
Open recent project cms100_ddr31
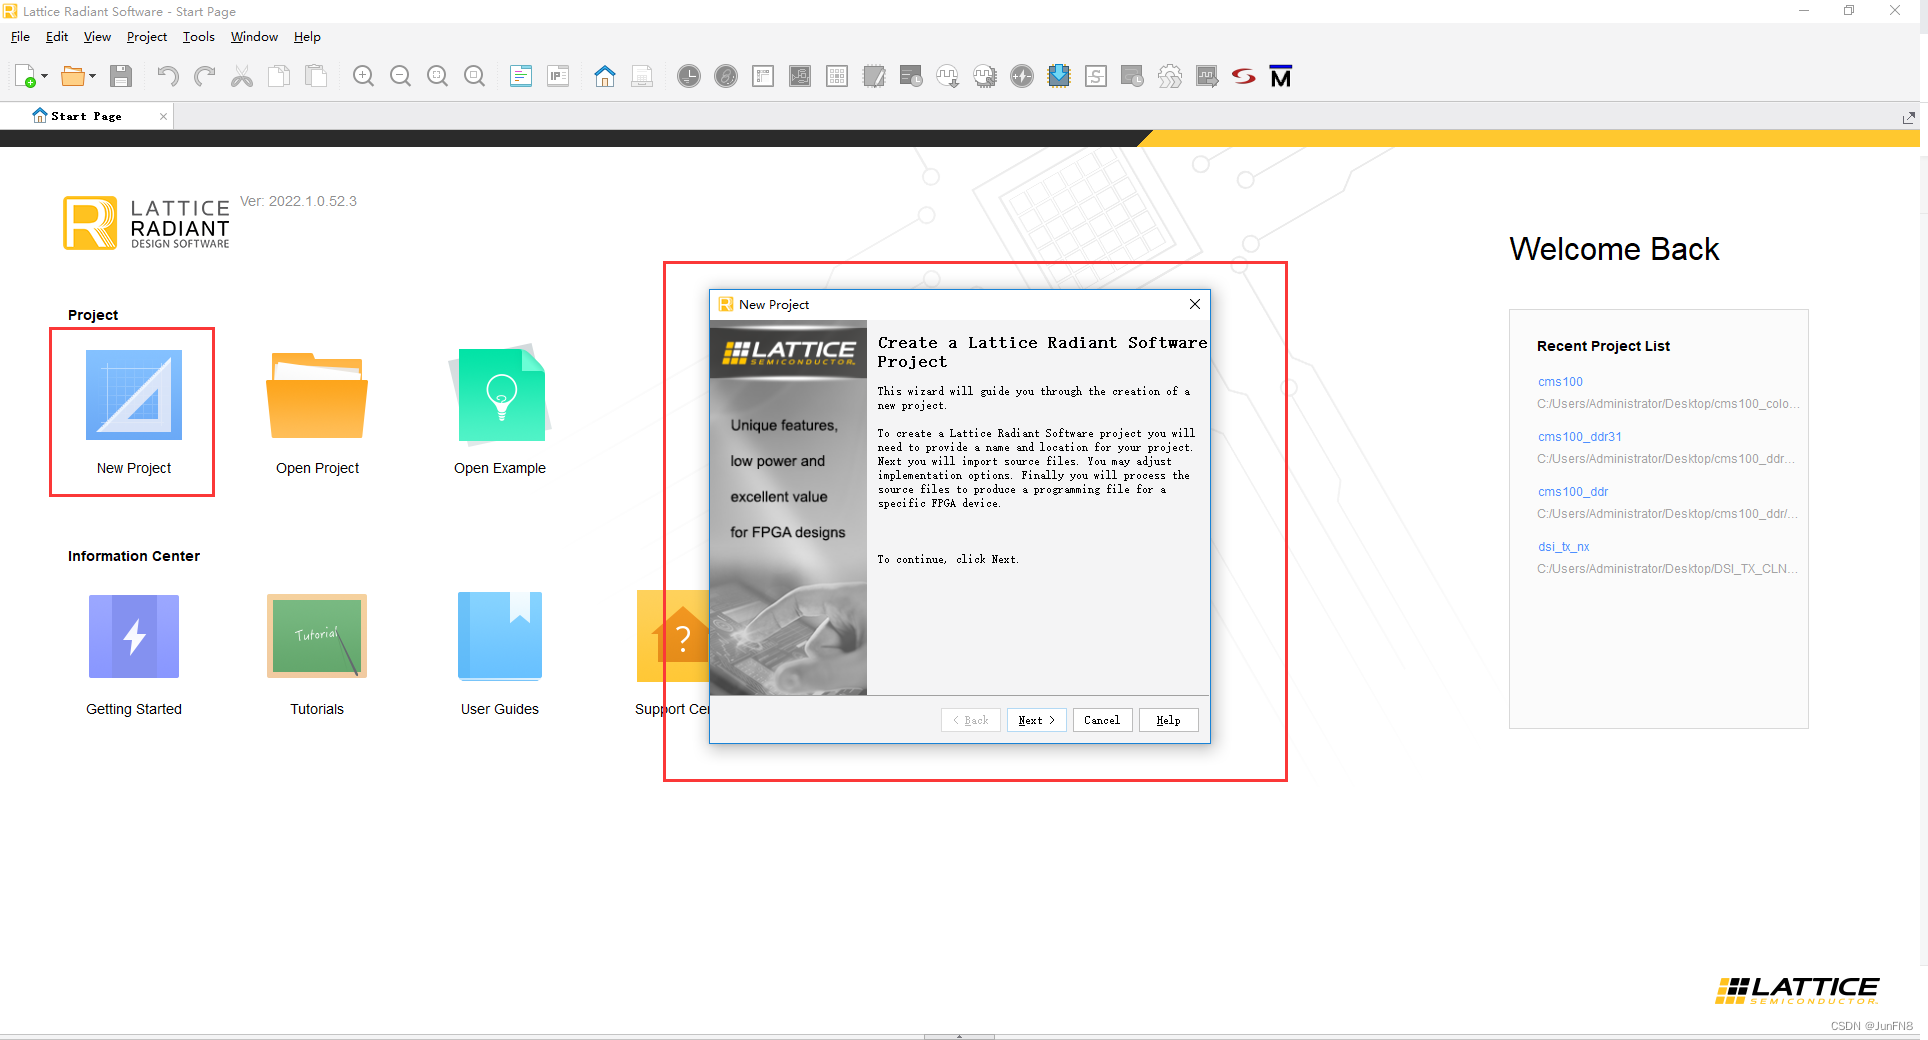click(1580, 437)
